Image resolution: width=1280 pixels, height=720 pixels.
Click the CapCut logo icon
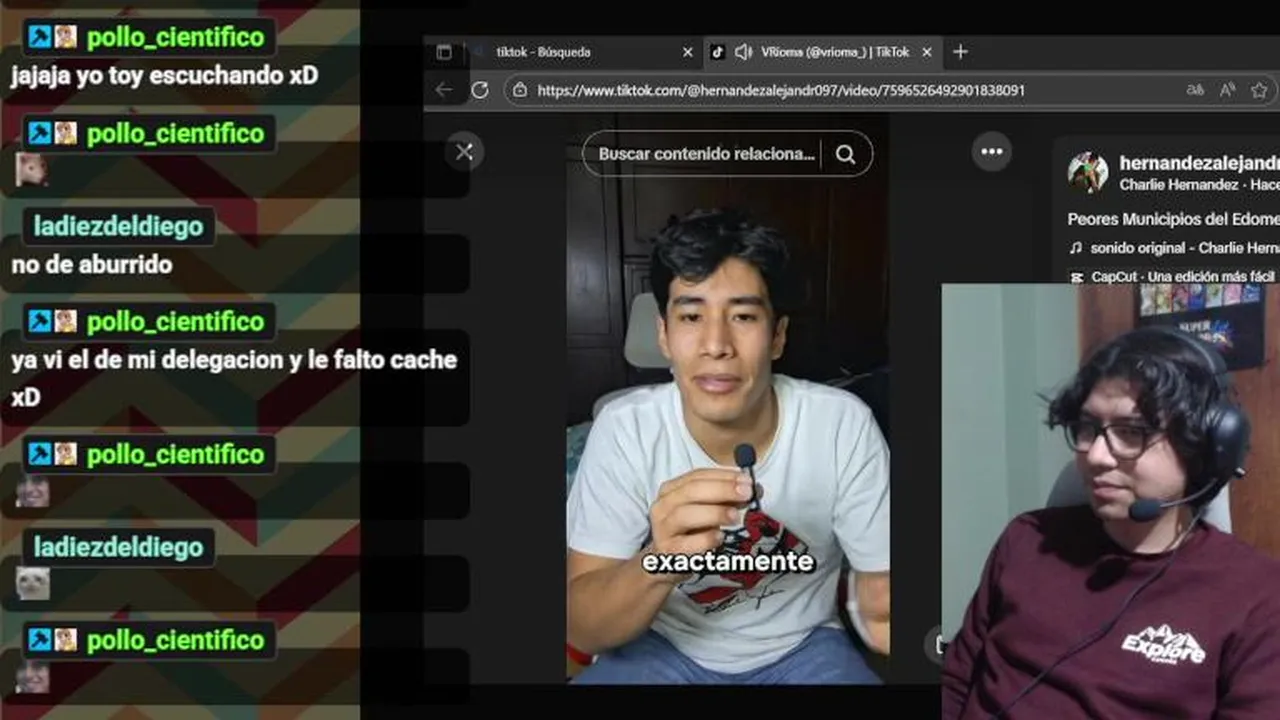click(1076, 277)
